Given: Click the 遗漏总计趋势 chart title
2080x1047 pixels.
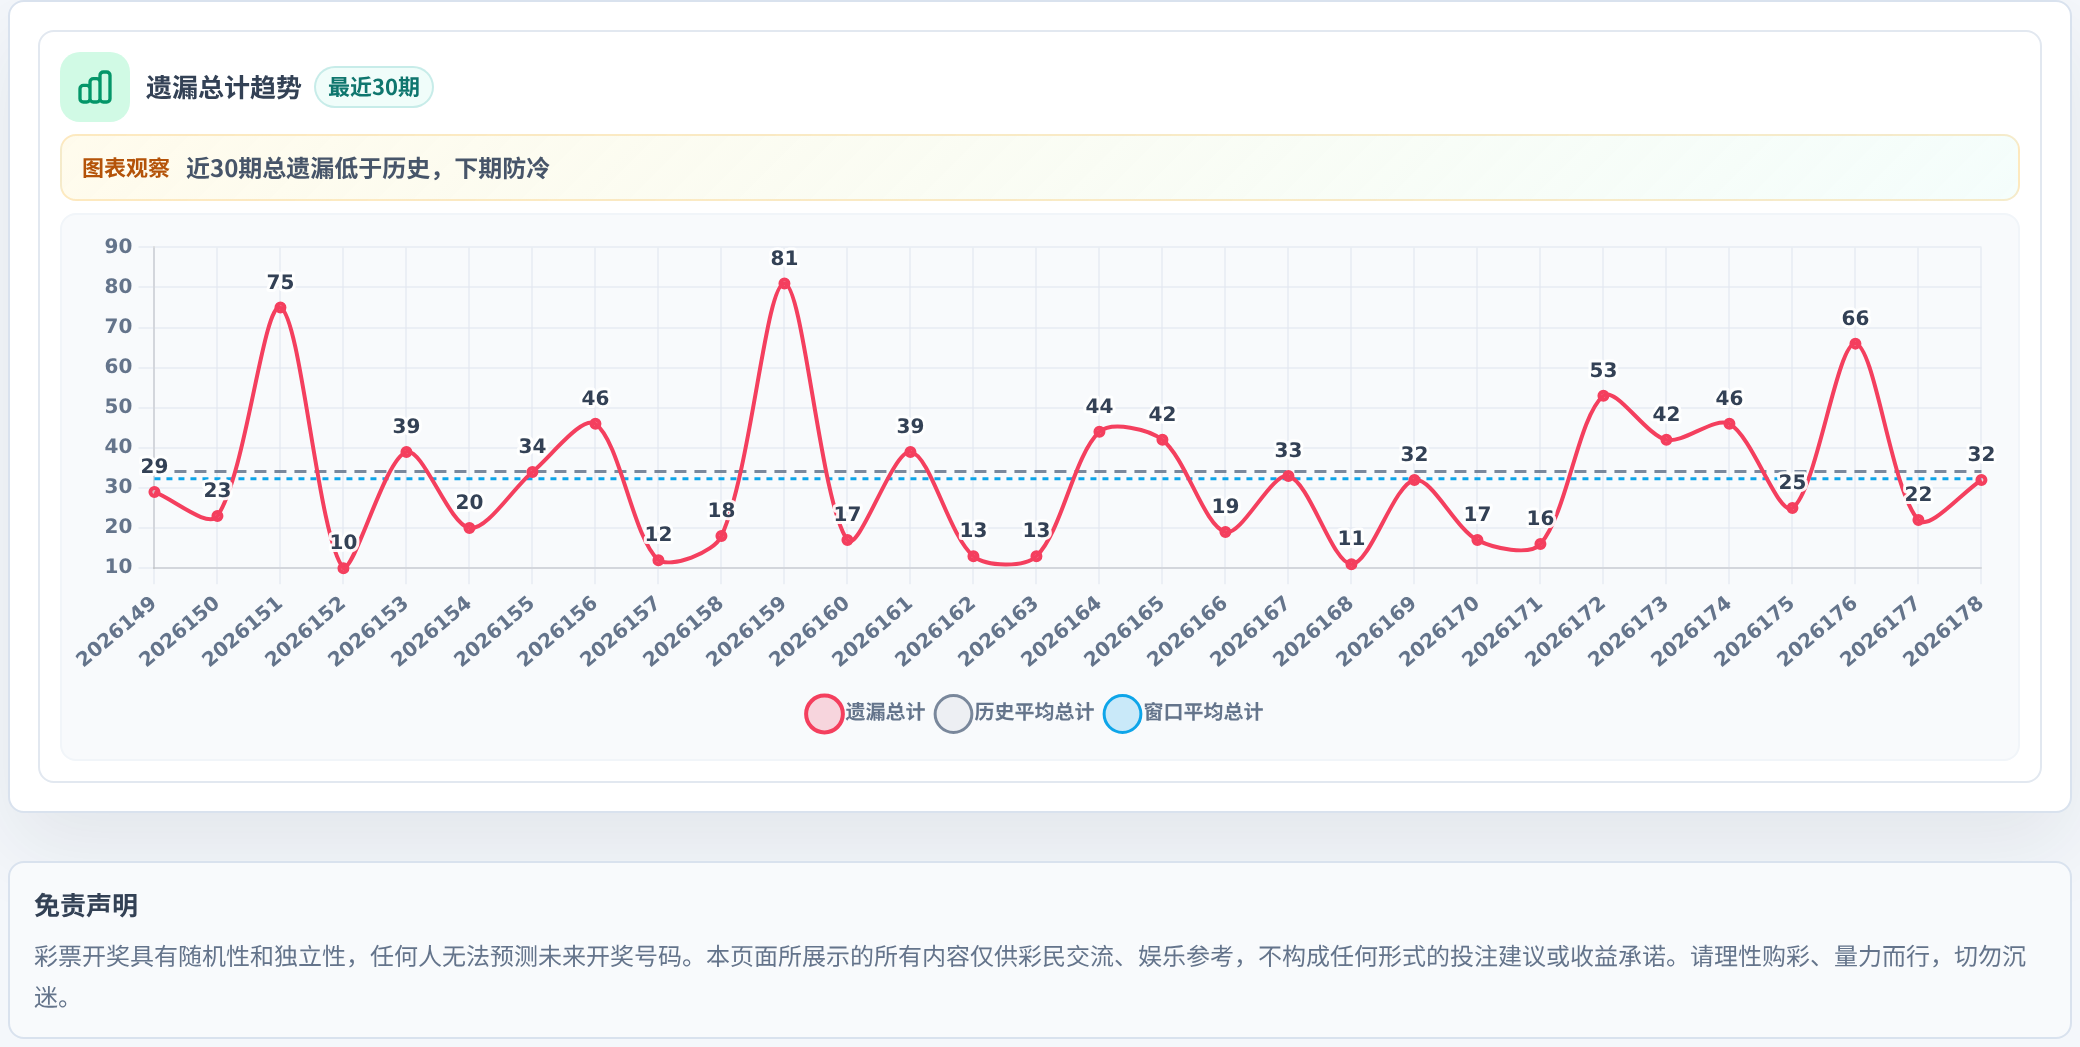Looking at the screenshot, I should (x=223, y=88).
